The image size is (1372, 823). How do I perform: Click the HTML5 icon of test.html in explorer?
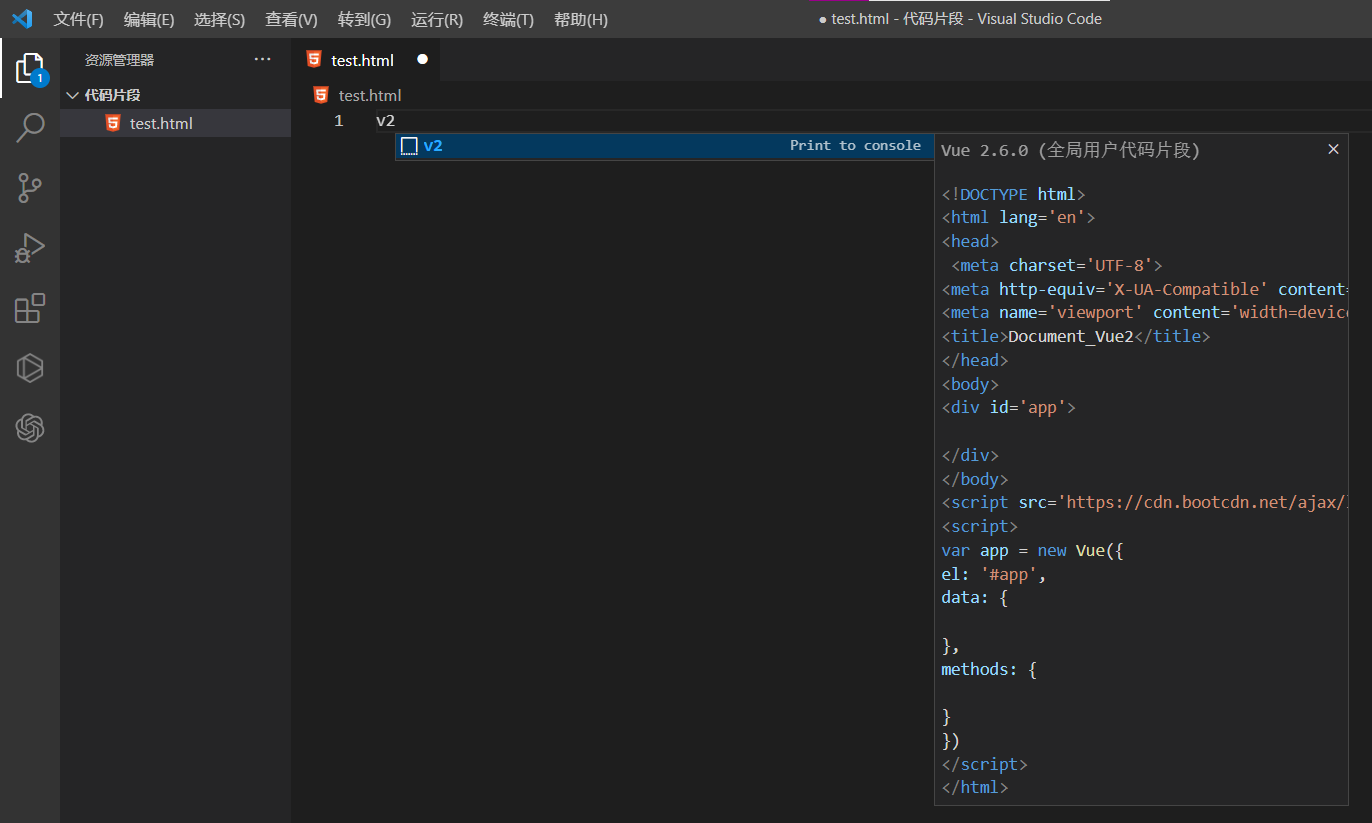tap(113, 123)
